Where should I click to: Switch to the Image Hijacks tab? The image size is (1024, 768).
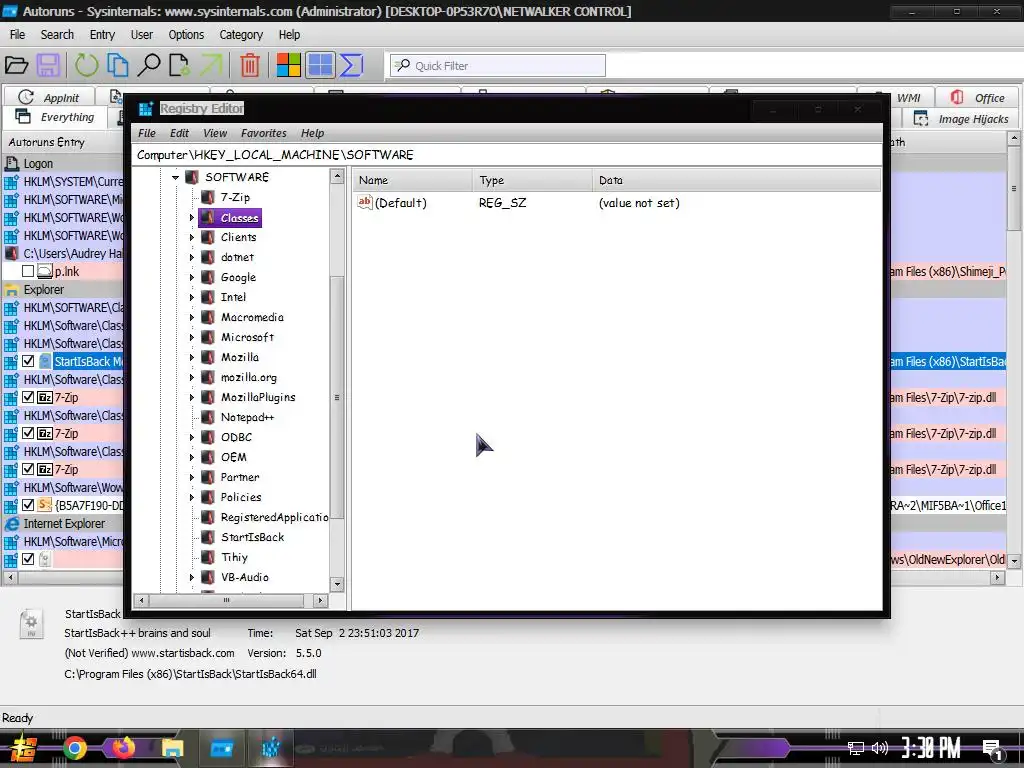tap(961, 119)
